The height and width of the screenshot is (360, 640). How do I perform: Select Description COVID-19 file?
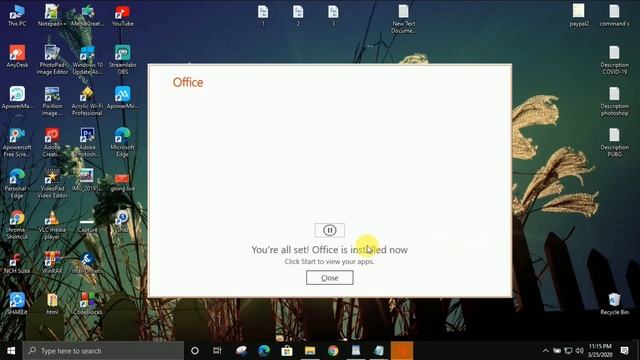tap(614, 60)
